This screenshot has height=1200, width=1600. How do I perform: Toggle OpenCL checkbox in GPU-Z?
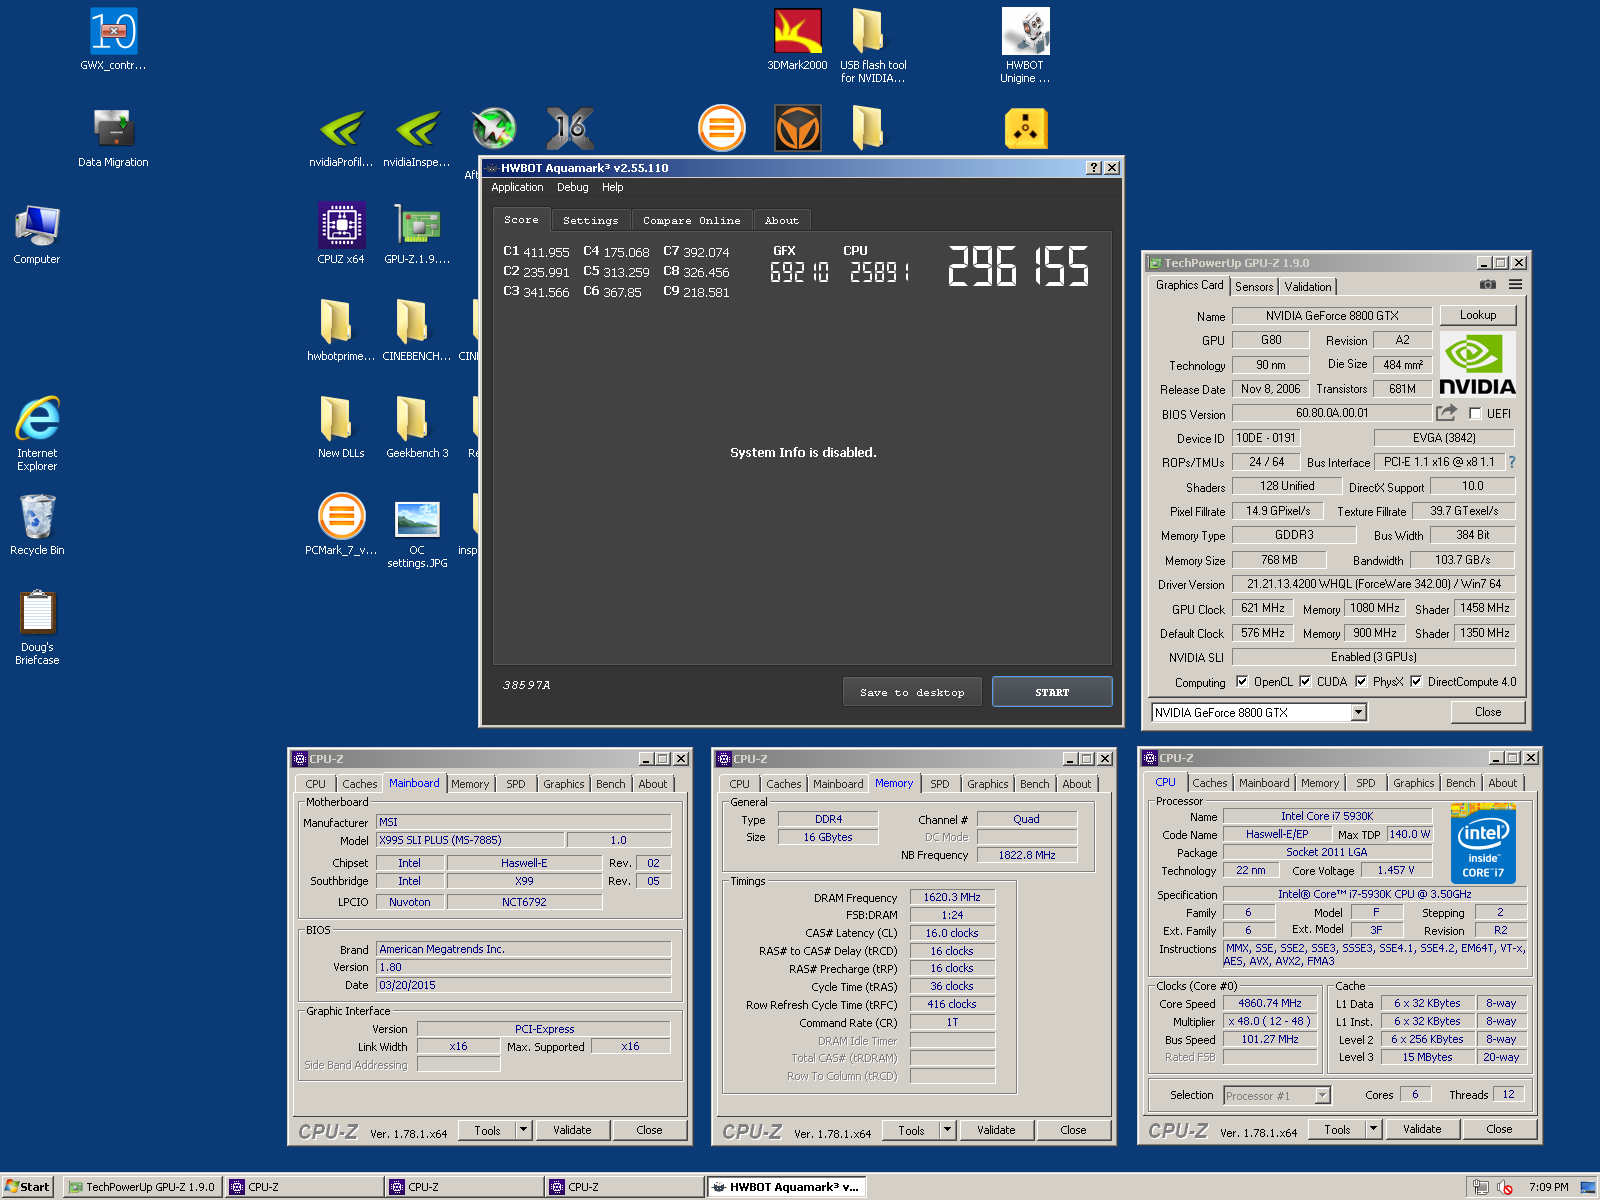[x=1242, y=682]
